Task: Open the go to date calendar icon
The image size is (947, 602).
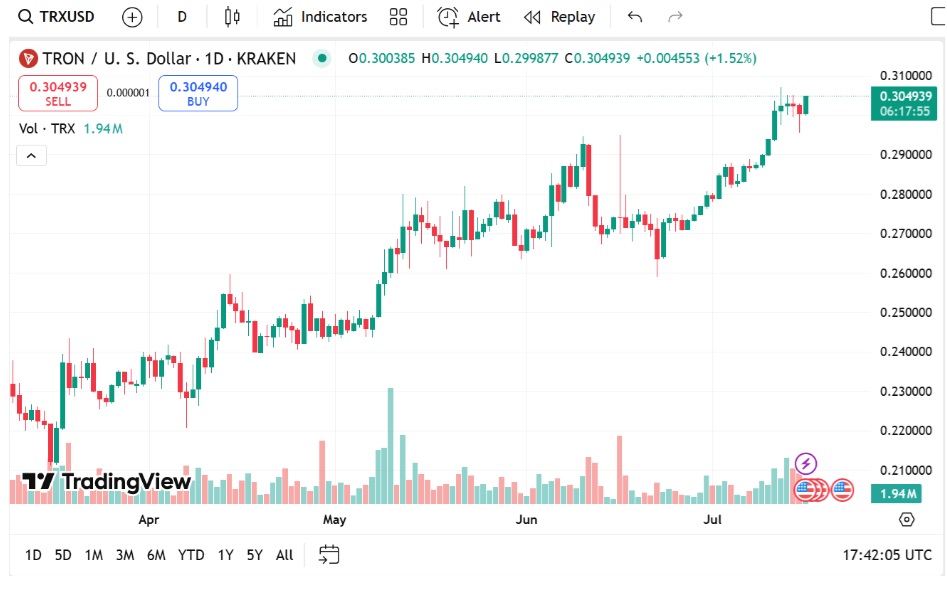Action: (x=329, y=555)
